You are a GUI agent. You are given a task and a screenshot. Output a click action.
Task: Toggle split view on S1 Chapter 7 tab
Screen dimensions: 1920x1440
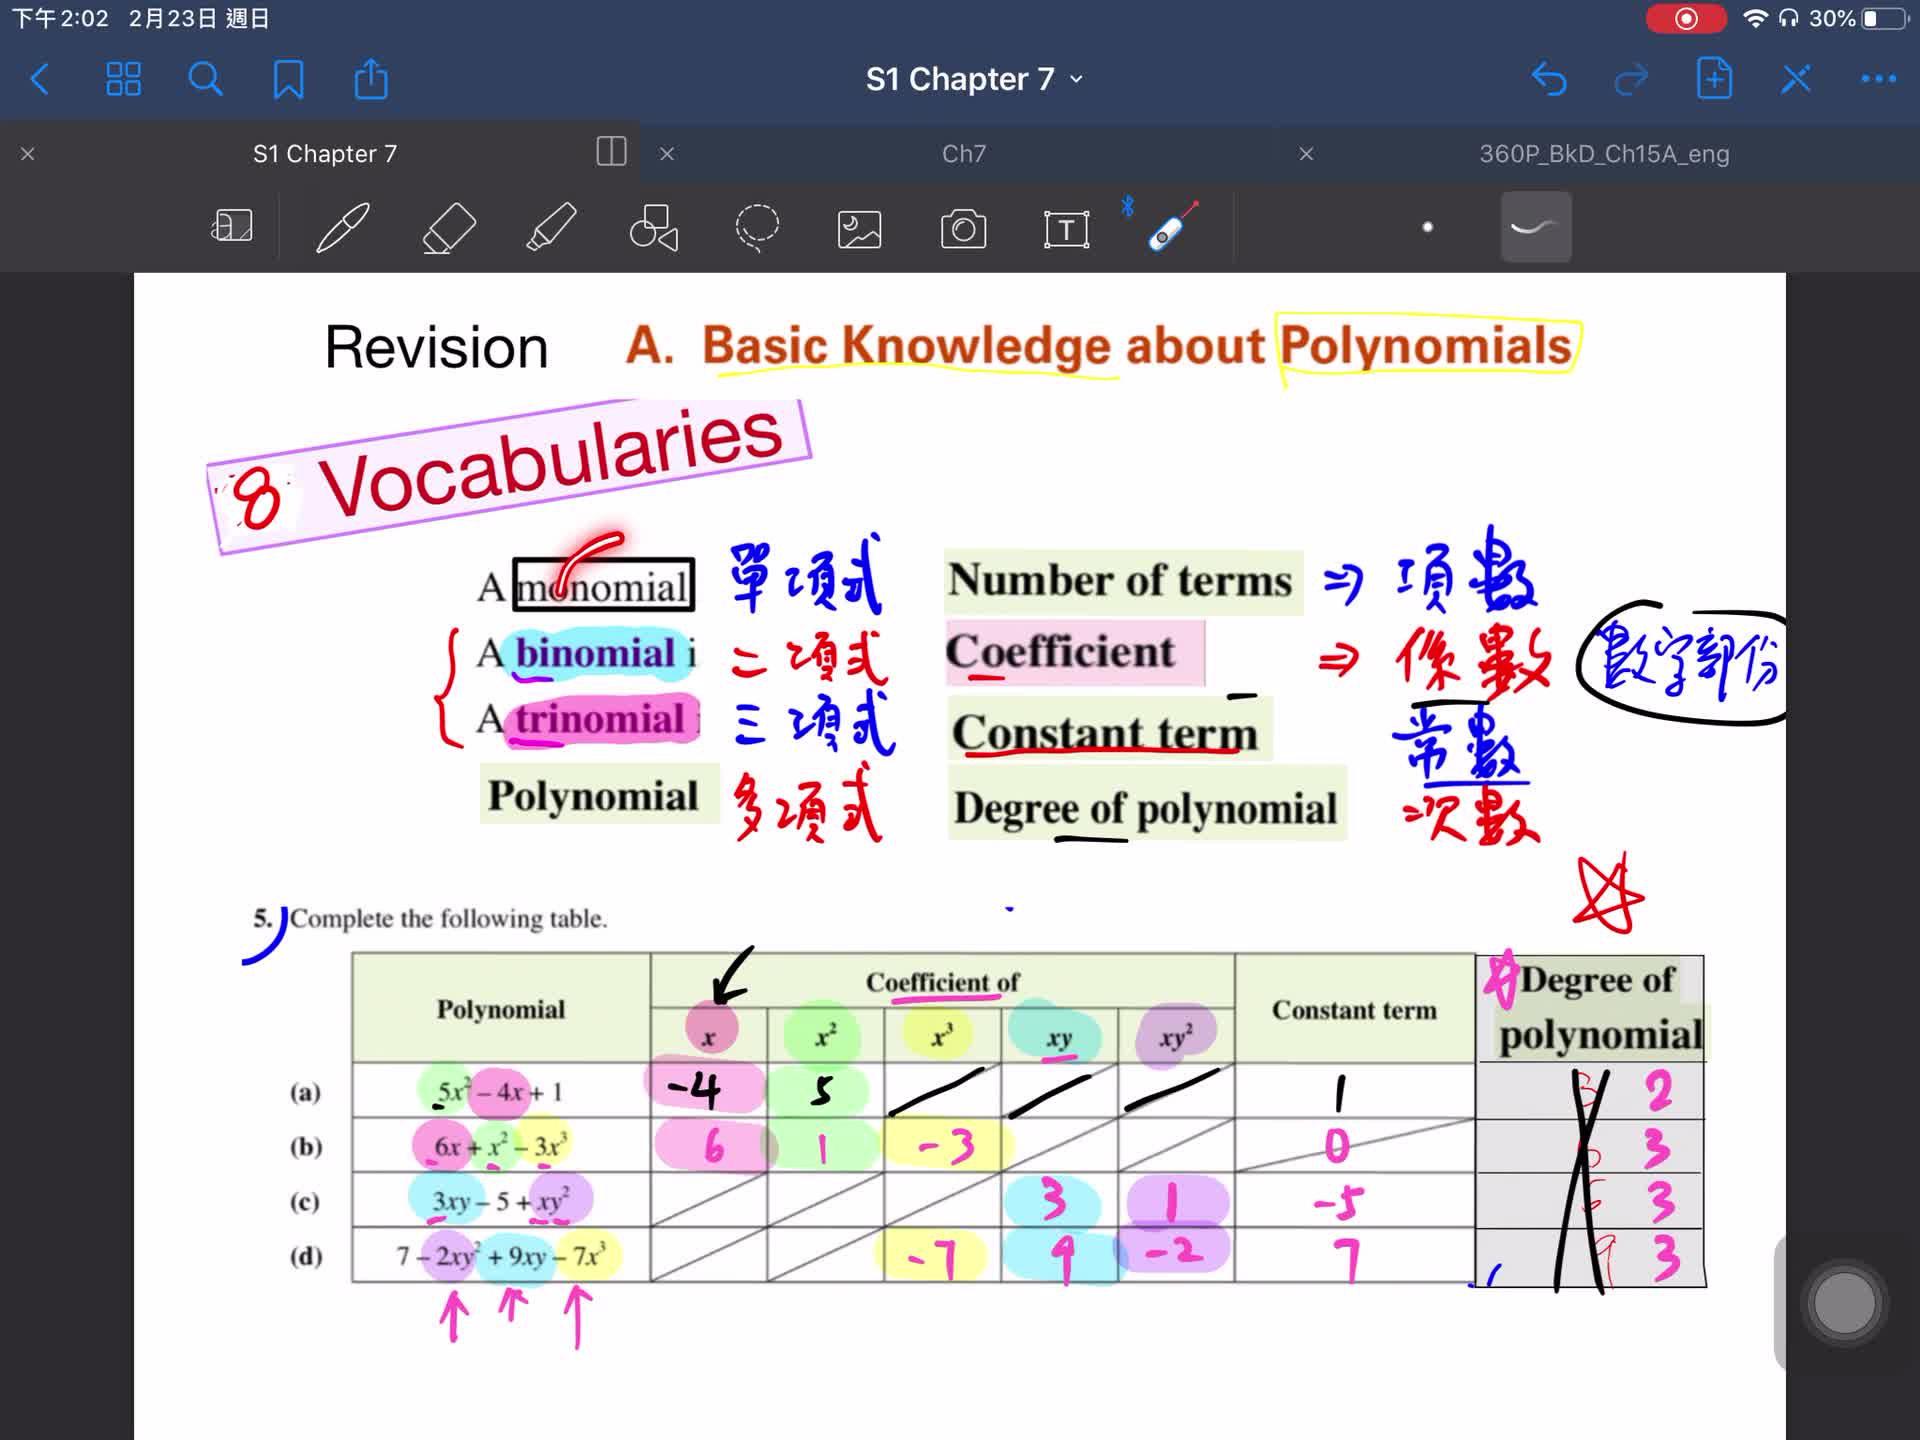[x=611, y=152]
